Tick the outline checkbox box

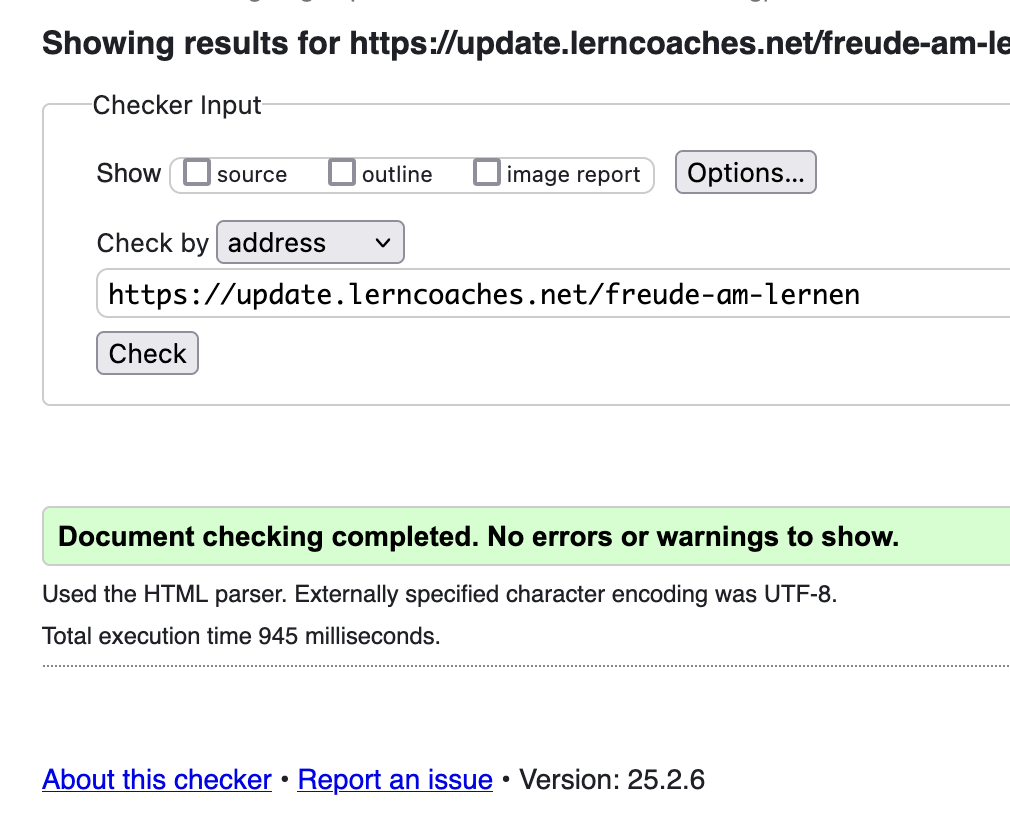tap(343, 173)
